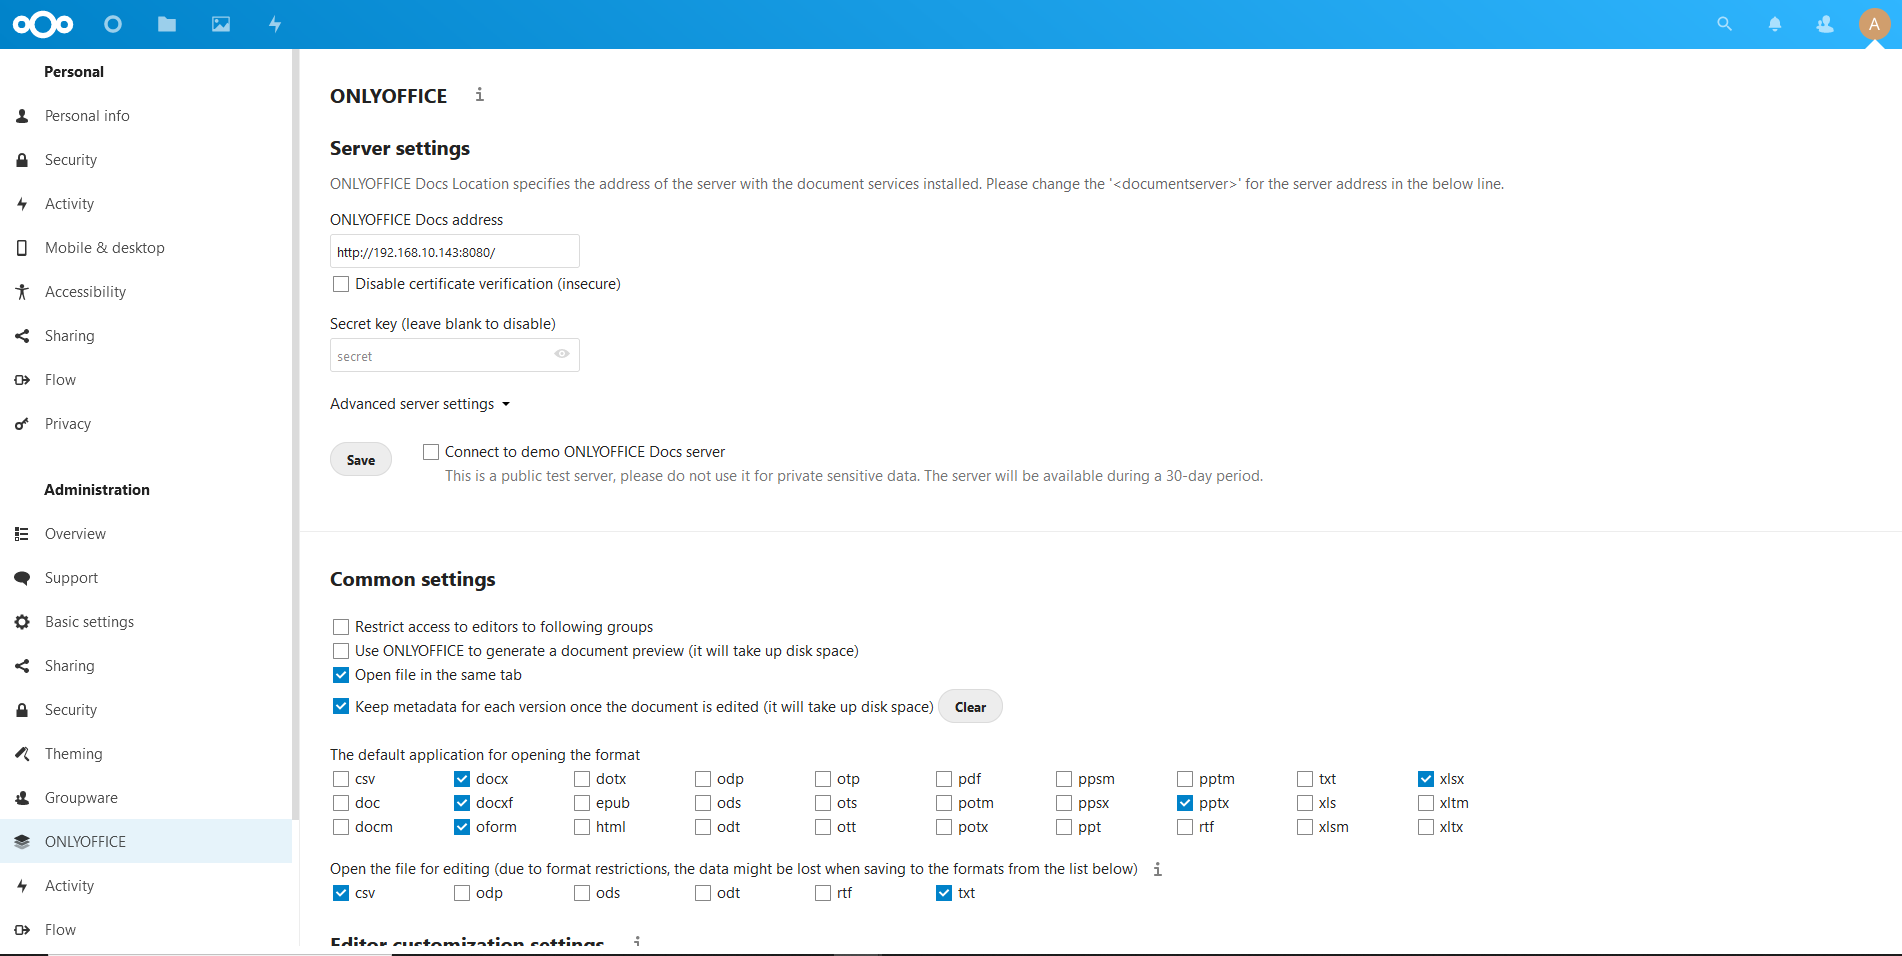Viewport: 1902px width, 956px height.
Task: Expand Advanced server settings
Action: tap(420, 404)
